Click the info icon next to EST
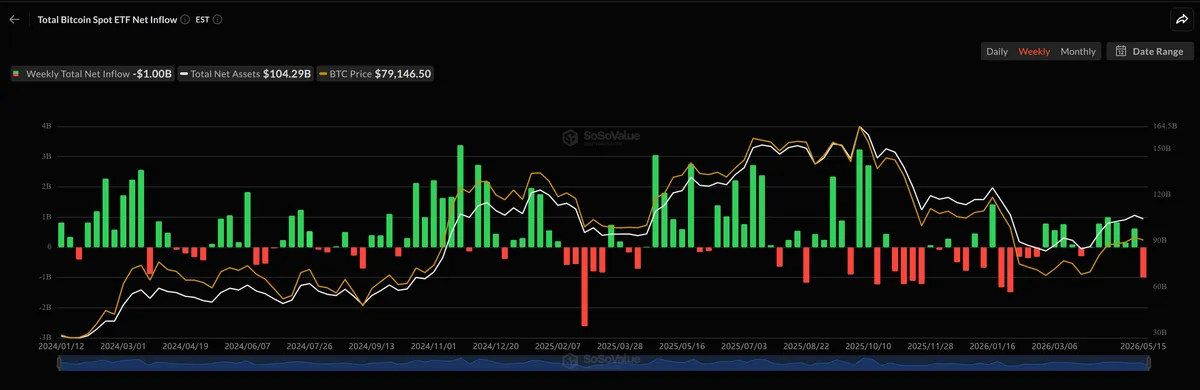Screen dimensions: 1200x390 218,19
